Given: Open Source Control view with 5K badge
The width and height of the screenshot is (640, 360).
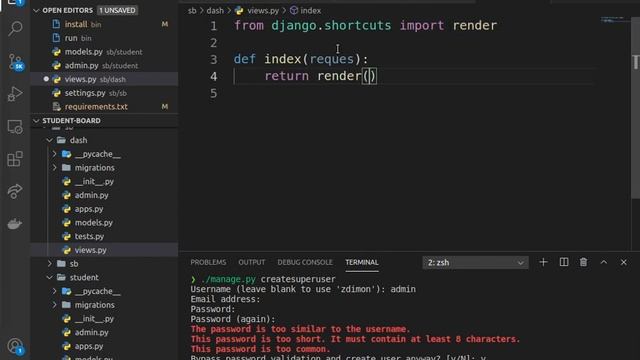Looking at the screenshot, I should [x=15, y=62].
